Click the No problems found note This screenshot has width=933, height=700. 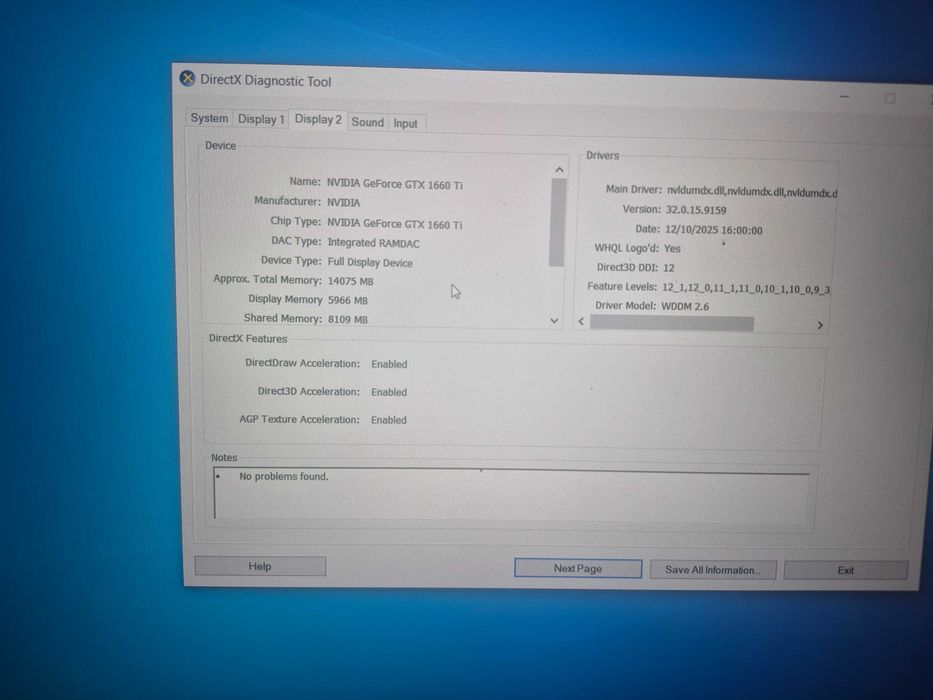pyautogui.click(x=283, y=477)
